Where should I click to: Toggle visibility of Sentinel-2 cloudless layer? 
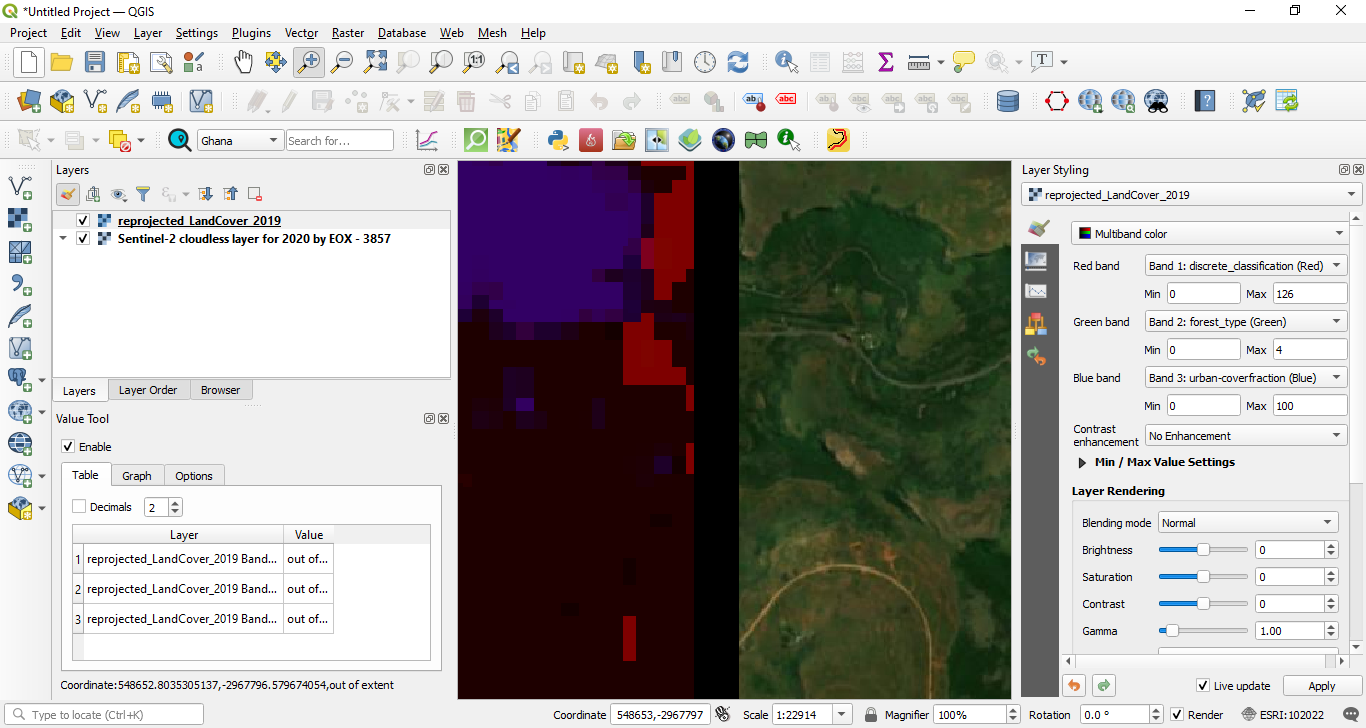tap(83, 238)
